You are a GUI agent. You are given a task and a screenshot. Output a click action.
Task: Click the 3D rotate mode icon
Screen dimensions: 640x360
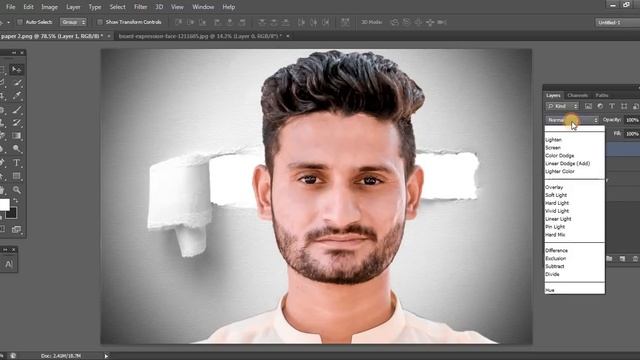pyautogui.click(x=395, y=22)
